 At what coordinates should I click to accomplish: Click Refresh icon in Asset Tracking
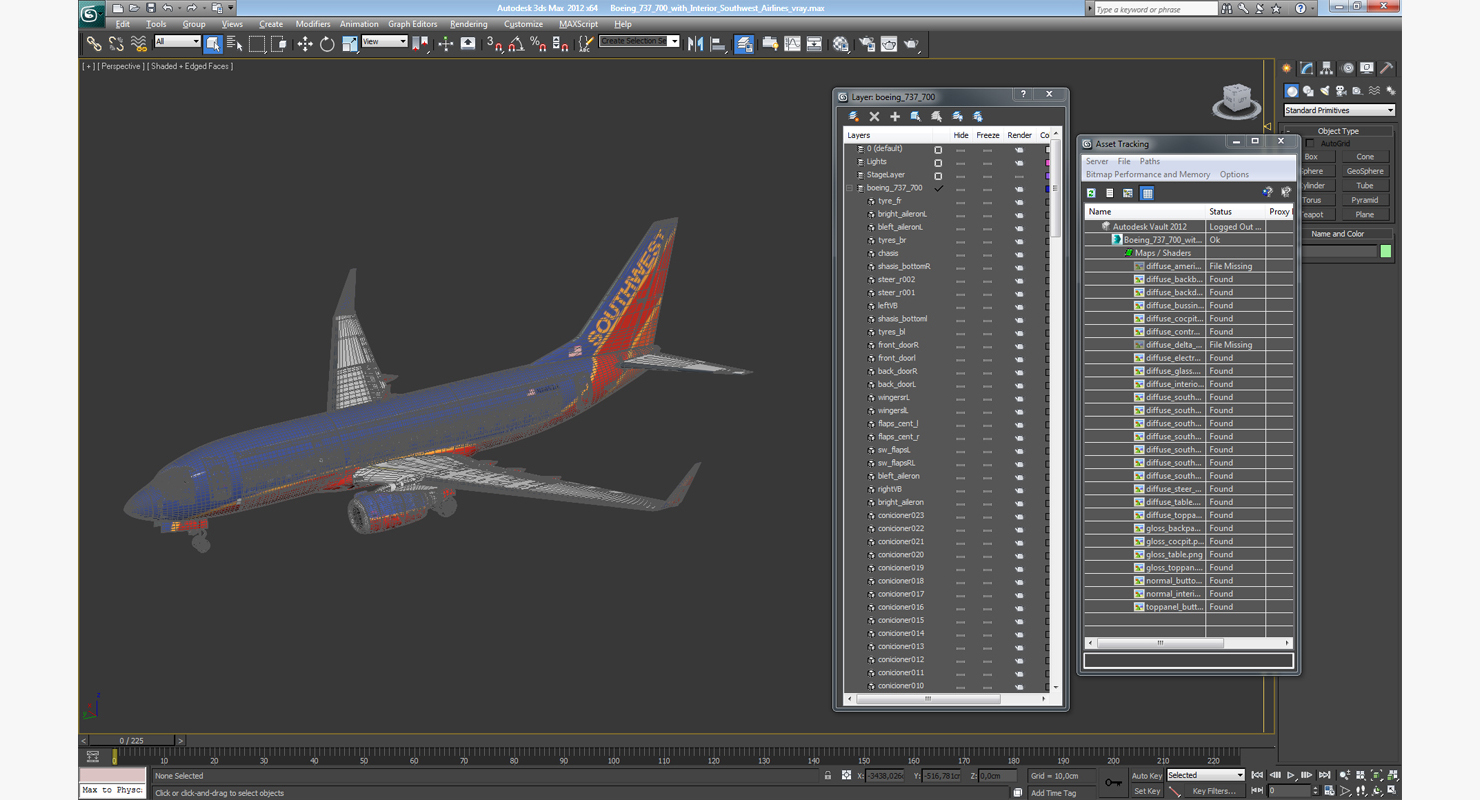tap(1091, 193)
